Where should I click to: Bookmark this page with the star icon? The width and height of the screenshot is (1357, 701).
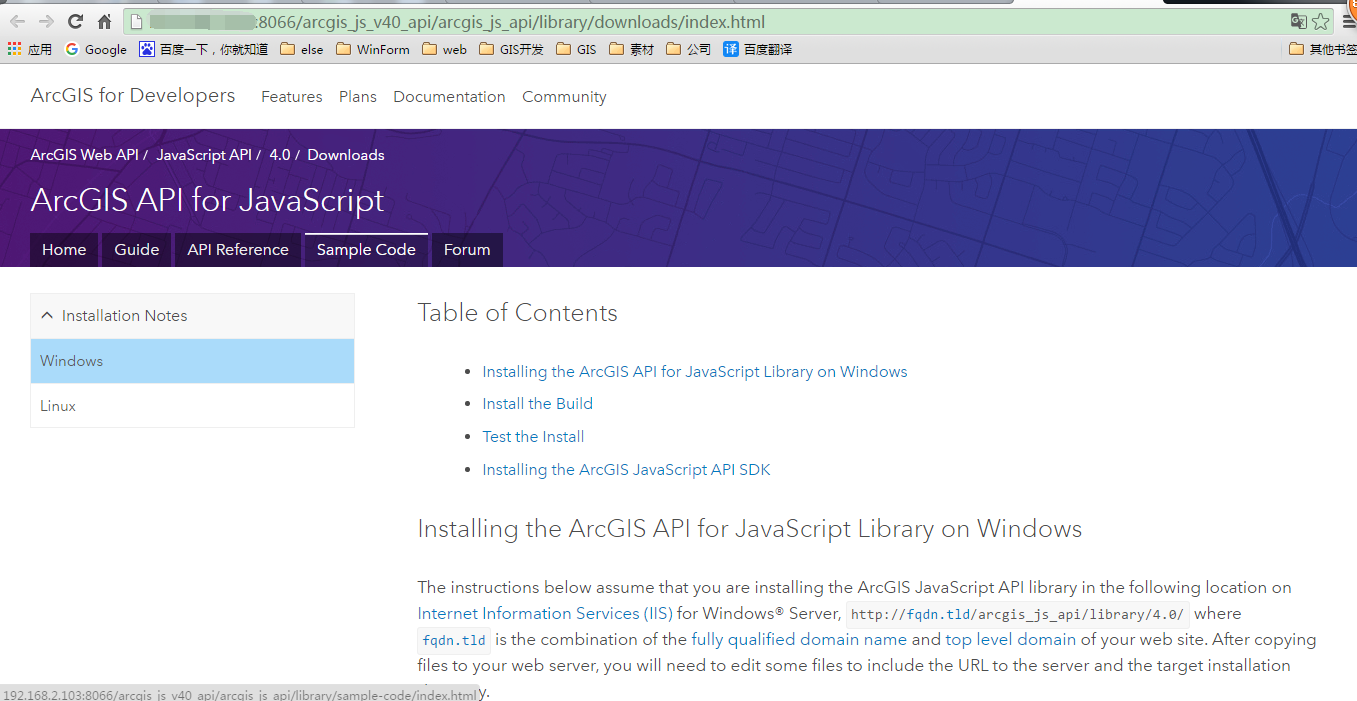(x=1320, y=21)
